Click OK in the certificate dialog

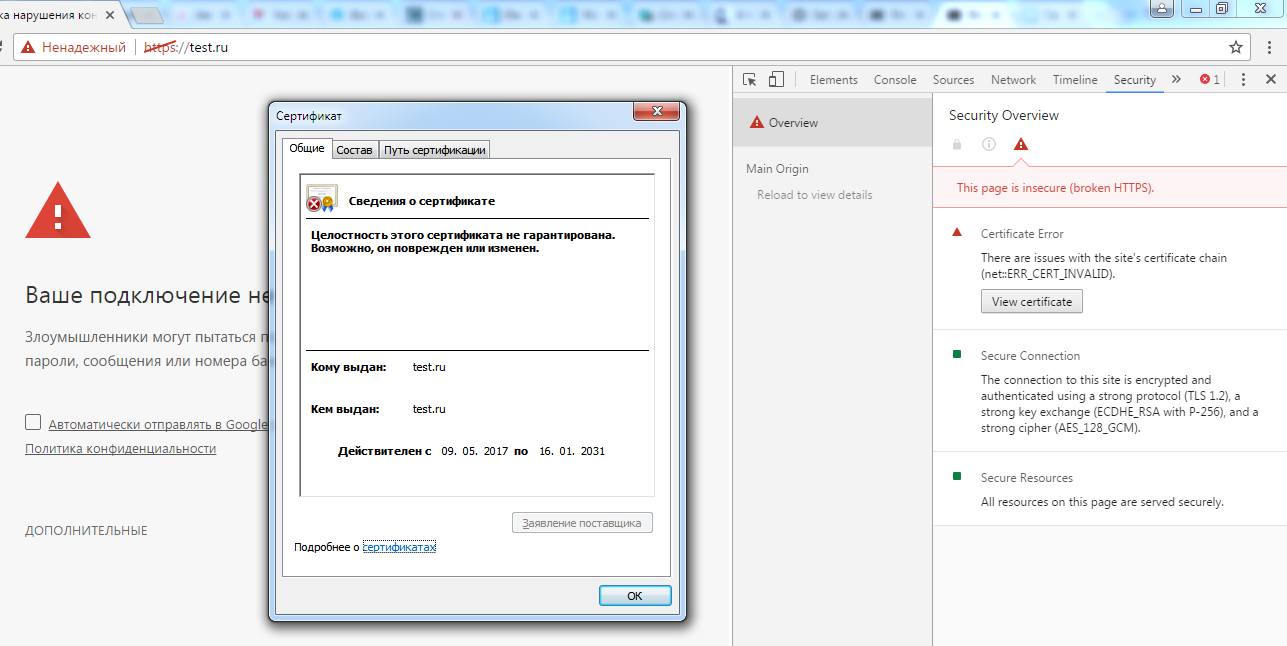point(635,596)
